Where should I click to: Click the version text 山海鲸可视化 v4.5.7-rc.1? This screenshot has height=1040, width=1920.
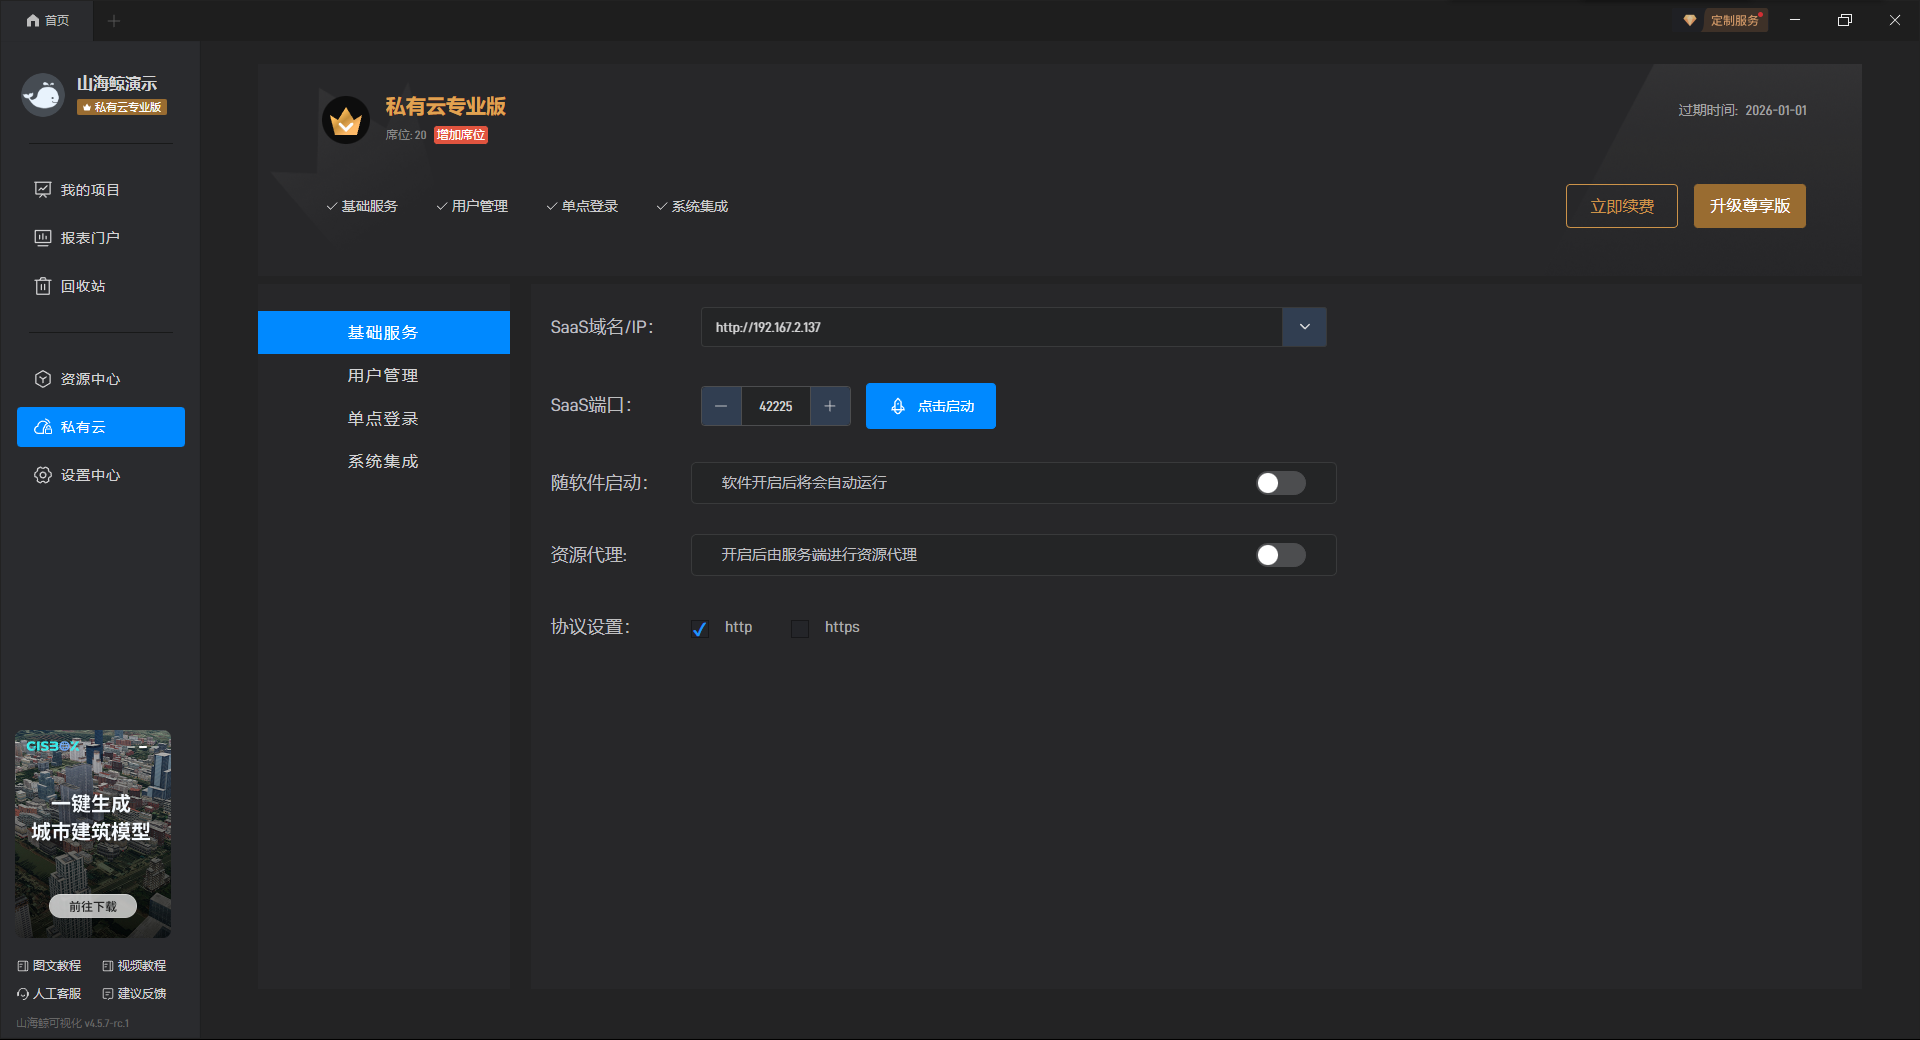point(73,1023)
